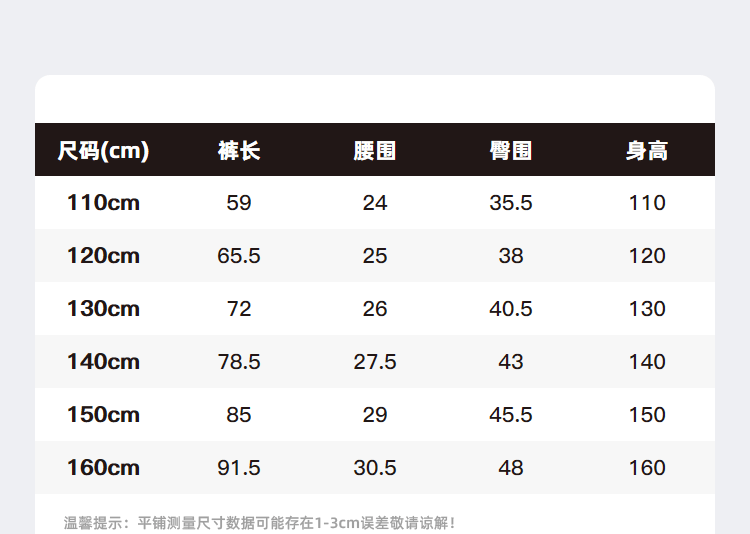This screenshot has height=534, width=750.
Task: Select the 110cm size row label
Action: (103, 203)
